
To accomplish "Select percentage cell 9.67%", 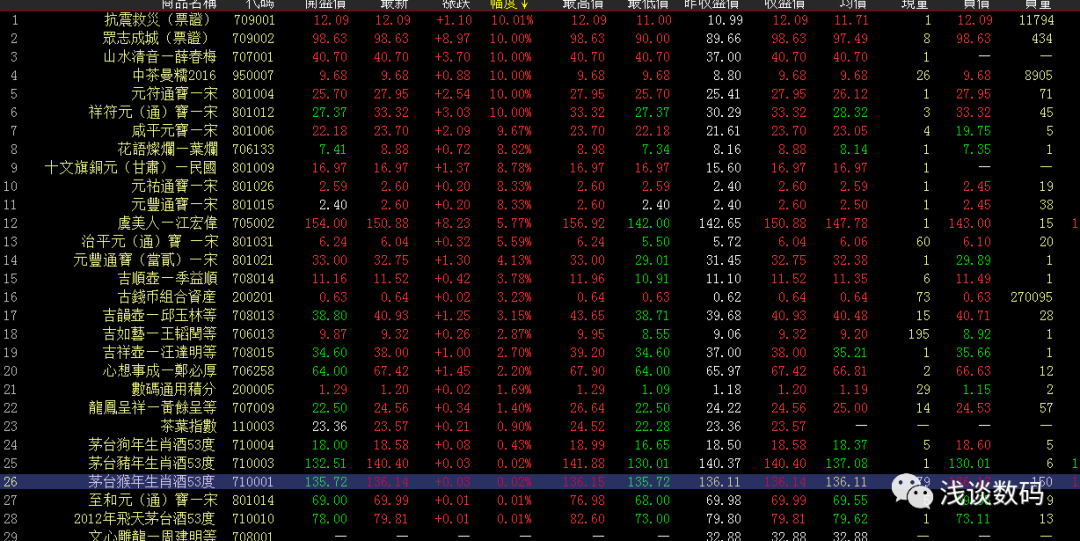I will click(x=515, y=131).
